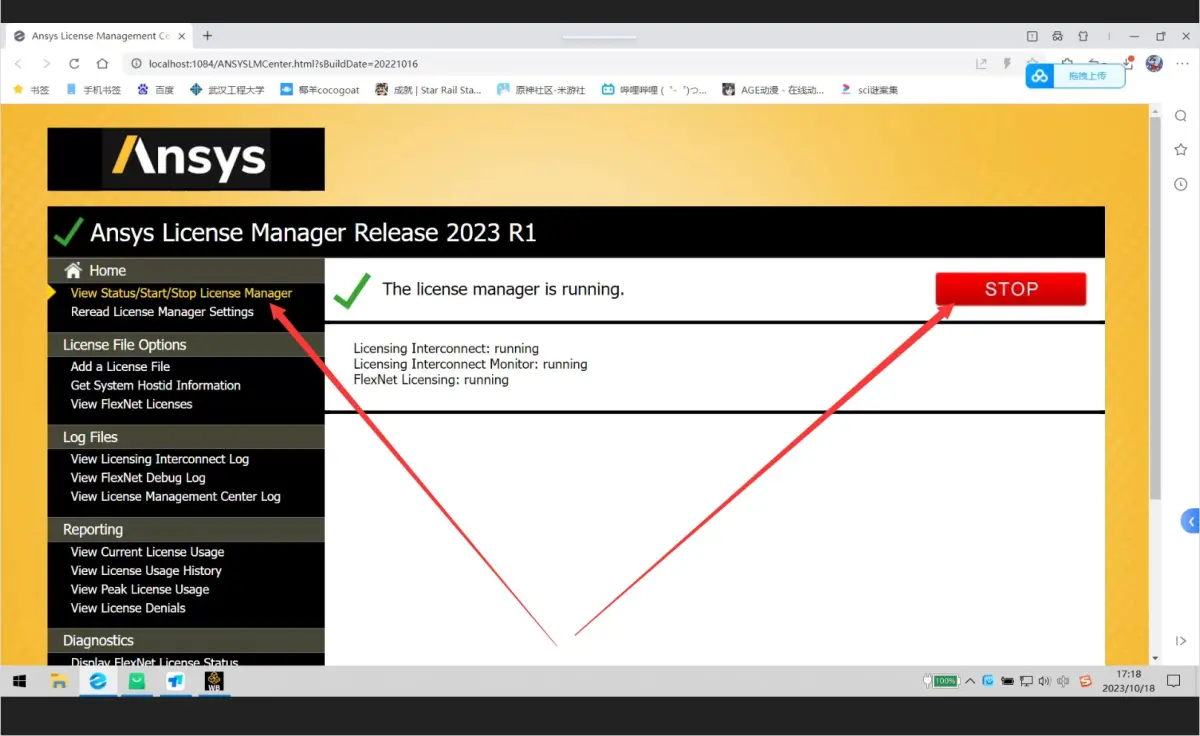
Task: Open the sci谜案集 bookmark
Action: click(869, 90)
